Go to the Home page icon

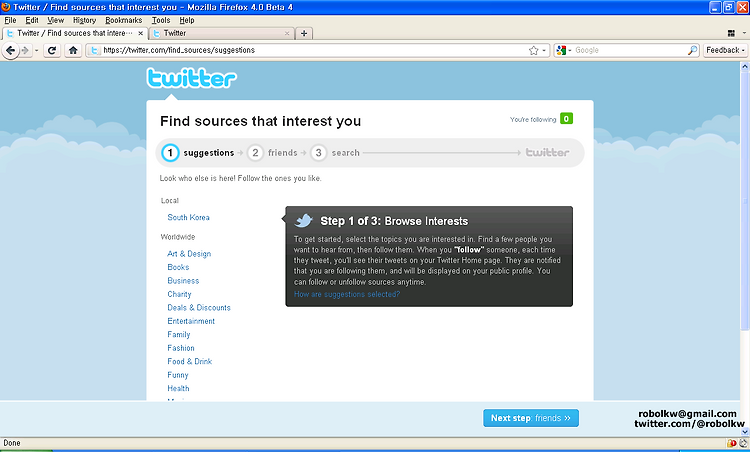(73, 50)
